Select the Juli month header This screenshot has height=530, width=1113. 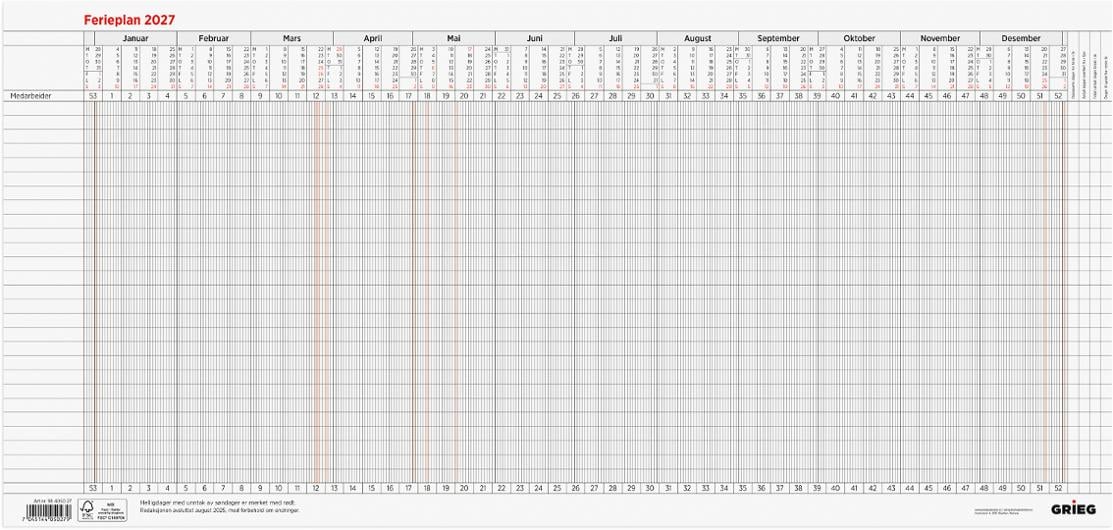pos(615,38)
